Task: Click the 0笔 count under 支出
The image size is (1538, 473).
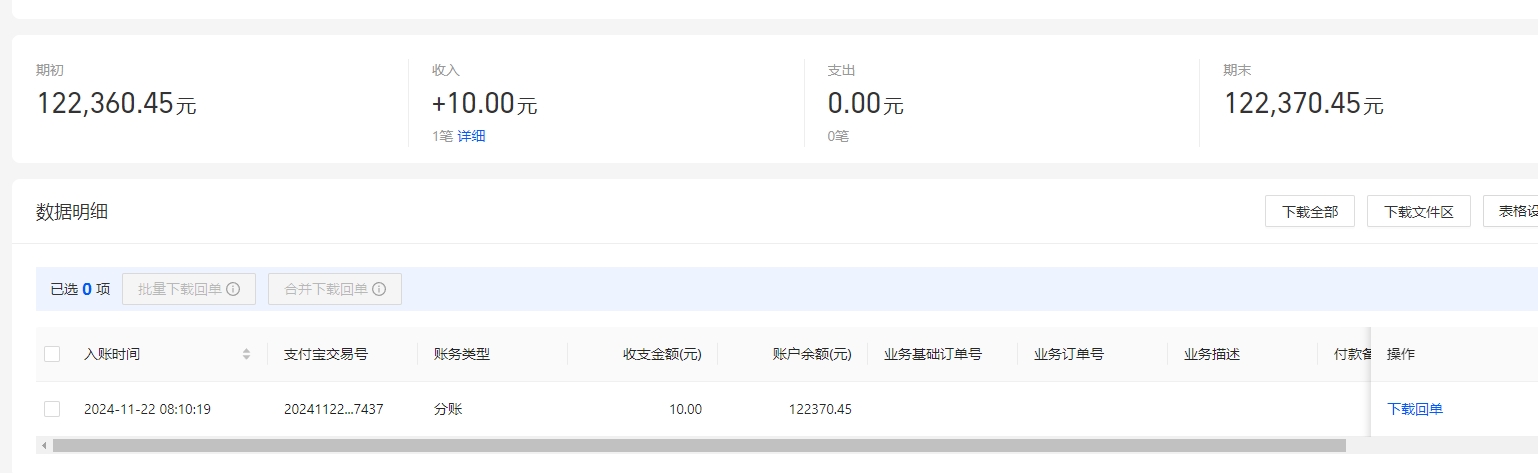Action: click(x=838, y=136)
